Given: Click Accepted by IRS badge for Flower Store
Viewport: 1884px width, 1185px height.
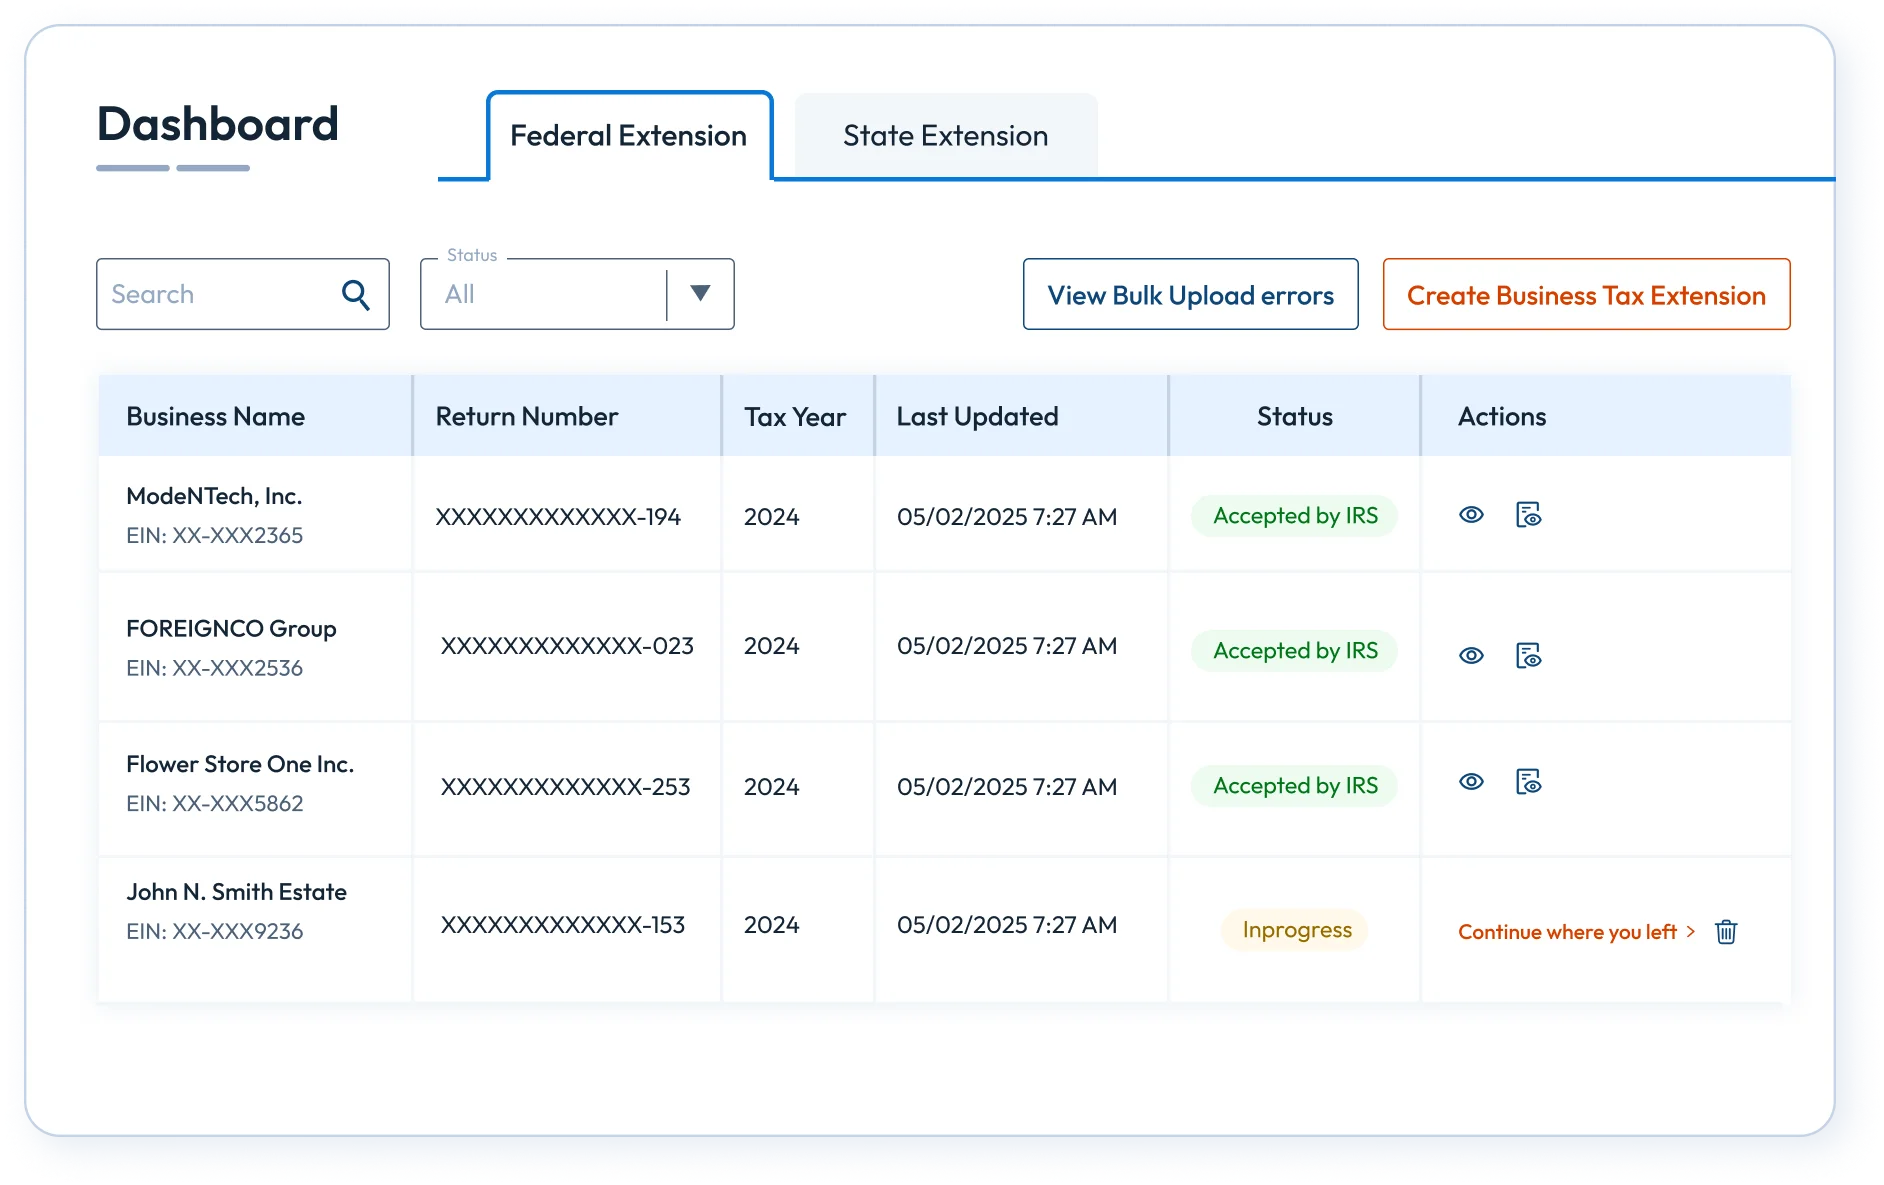Looking at the screenshot, I should point(1295,786).
